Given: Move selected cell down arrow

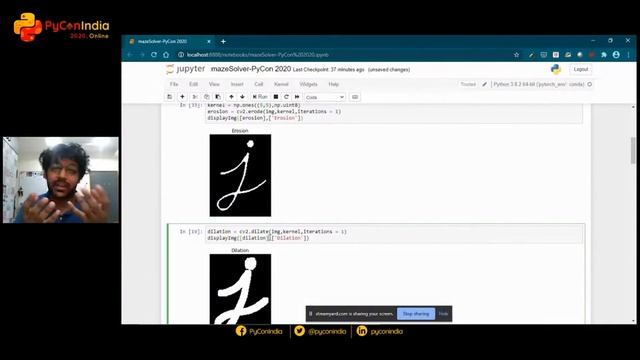Looking at the screenshot, I should point(242,97).
